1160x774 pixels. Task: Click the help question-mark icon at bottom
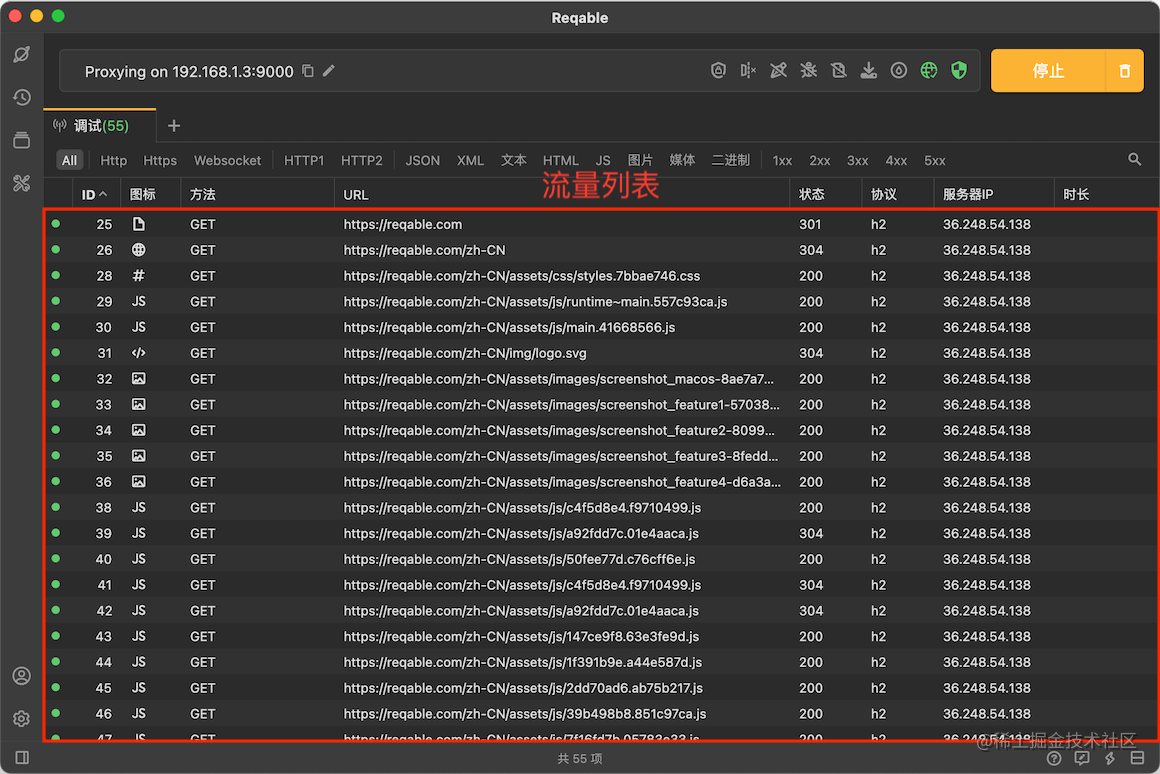coord(1055,758)
